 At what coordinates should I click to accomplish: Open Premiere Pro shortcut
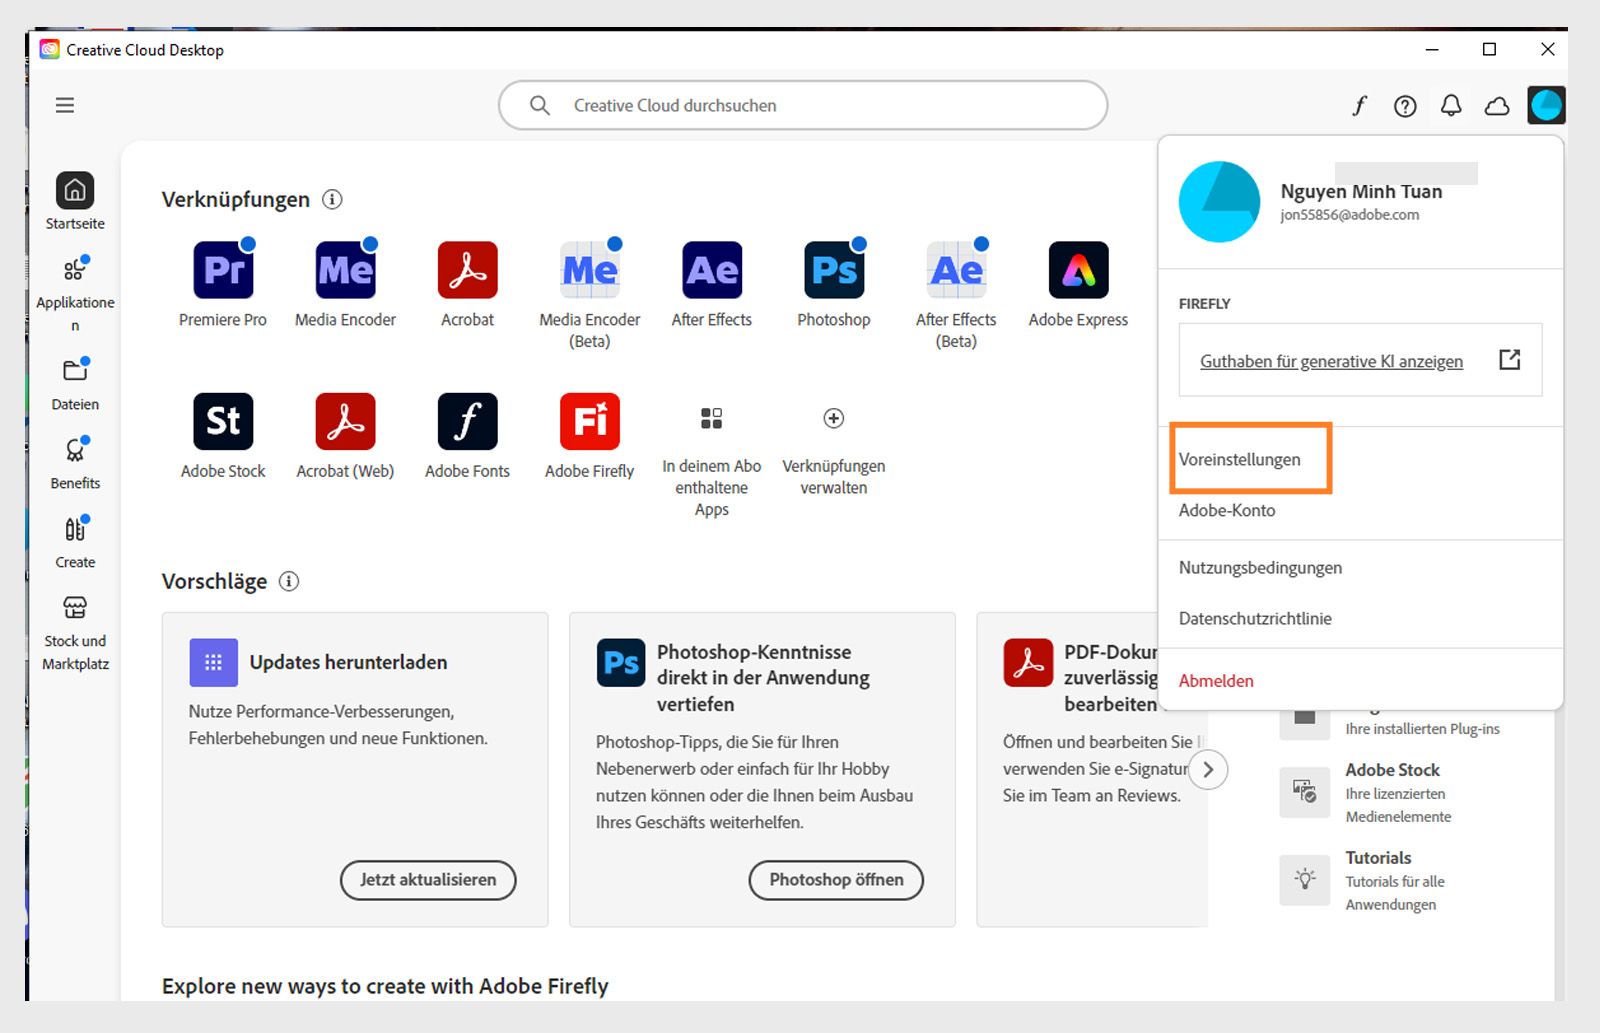tap(222, 268)
